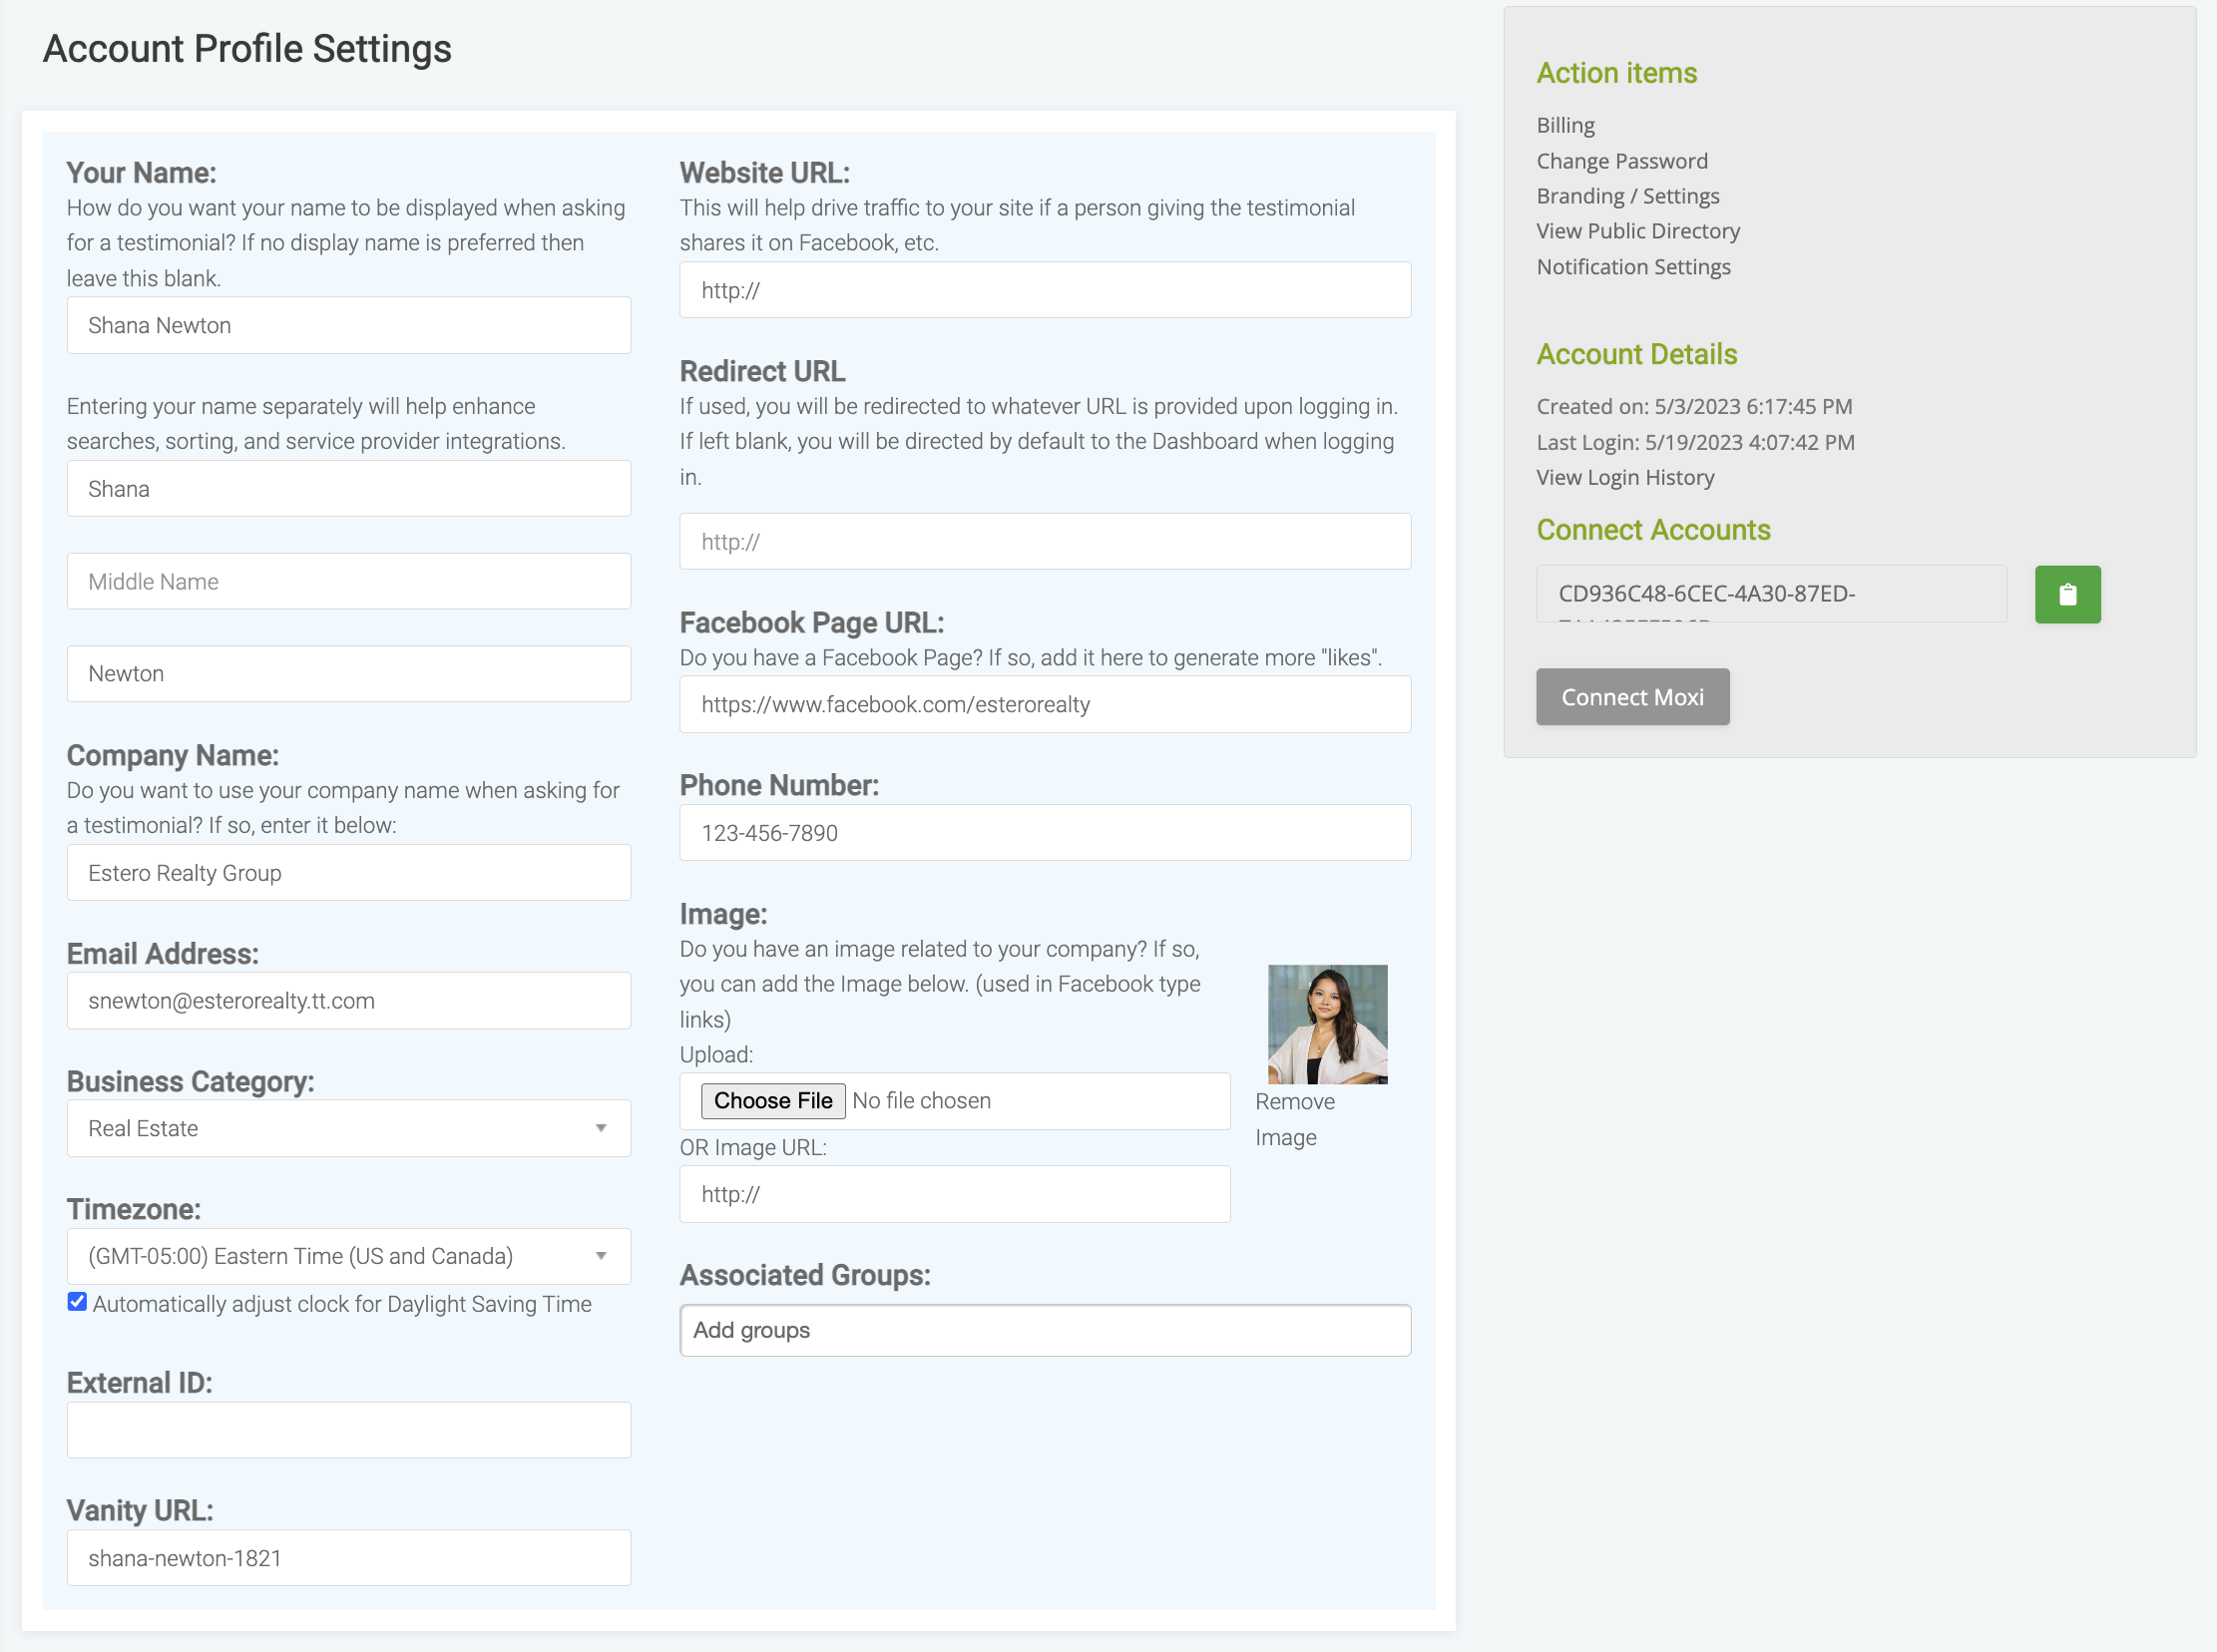This screenshot has height=1652, width=2217.
Task: Click View Login History link
Action: click(1624, 477)
